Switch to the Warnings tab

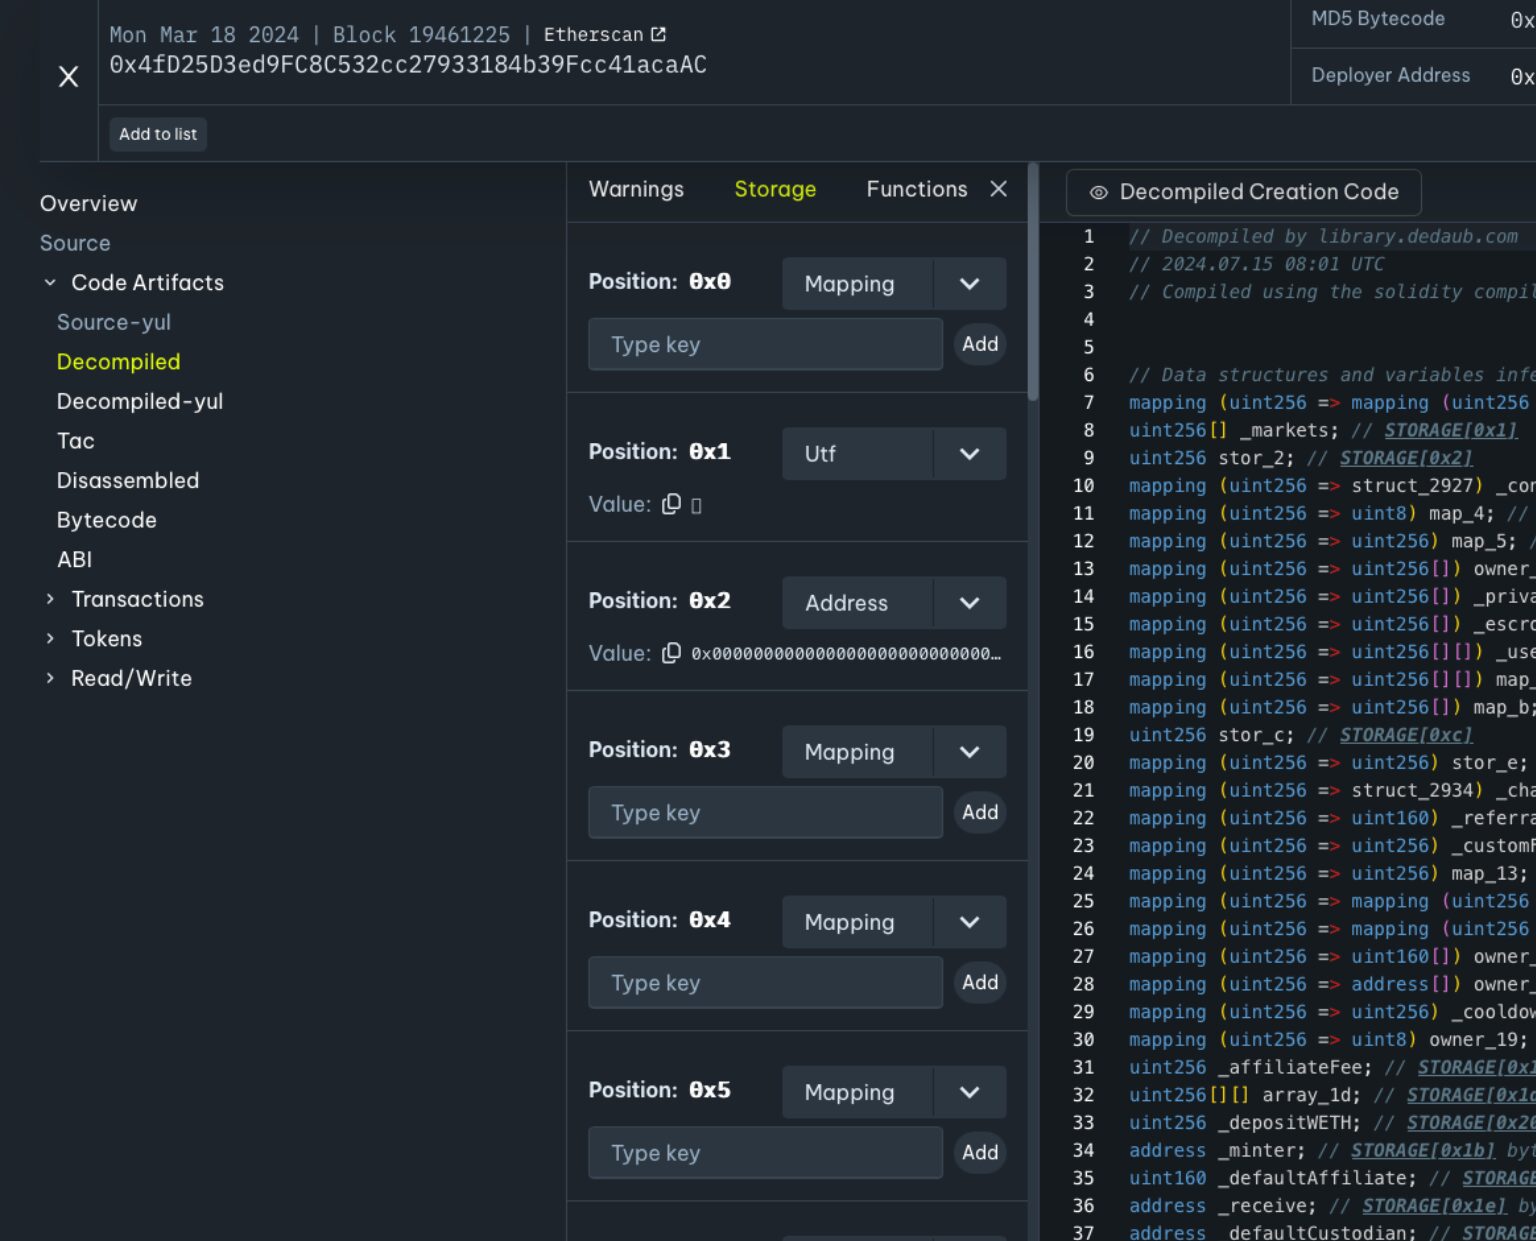tap(636, 189)
